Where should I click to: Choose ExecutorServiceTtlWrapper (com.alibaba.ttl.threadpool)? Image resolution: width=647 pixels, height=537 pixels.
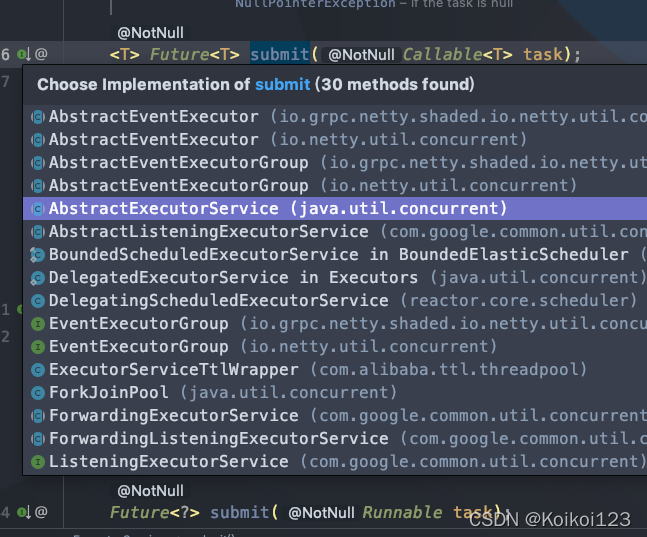[335, 369]
